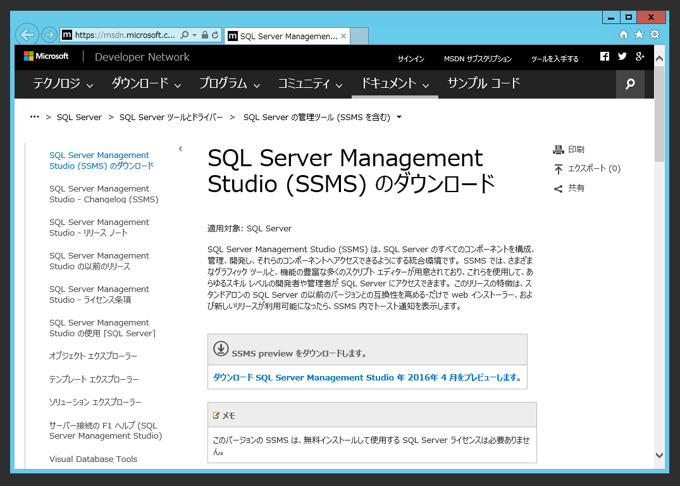Click SQL Server の管理ツール breadcrumb
The image size is (680, 486).
(x=317, y=117)
